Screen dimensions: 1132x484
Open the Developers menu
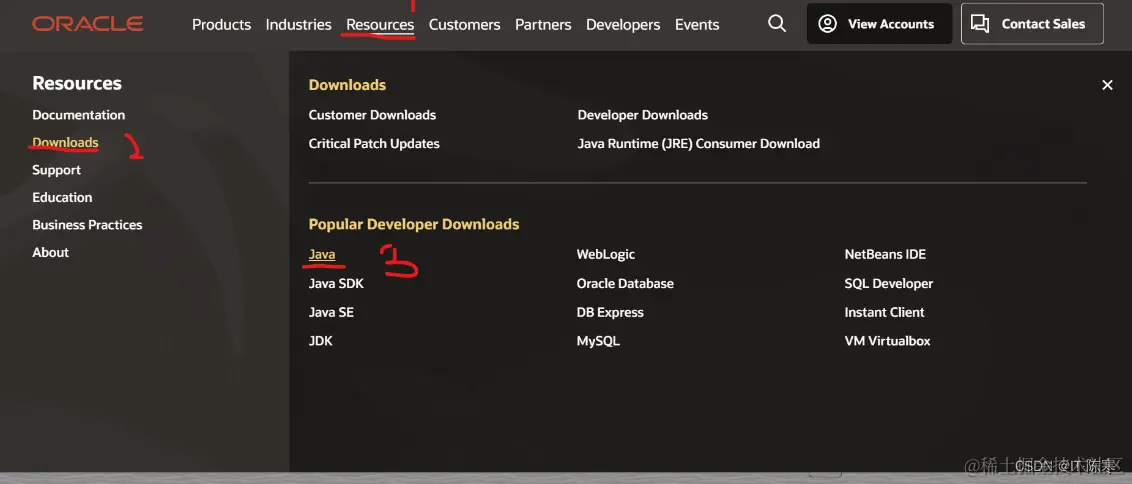coord(623,25)
